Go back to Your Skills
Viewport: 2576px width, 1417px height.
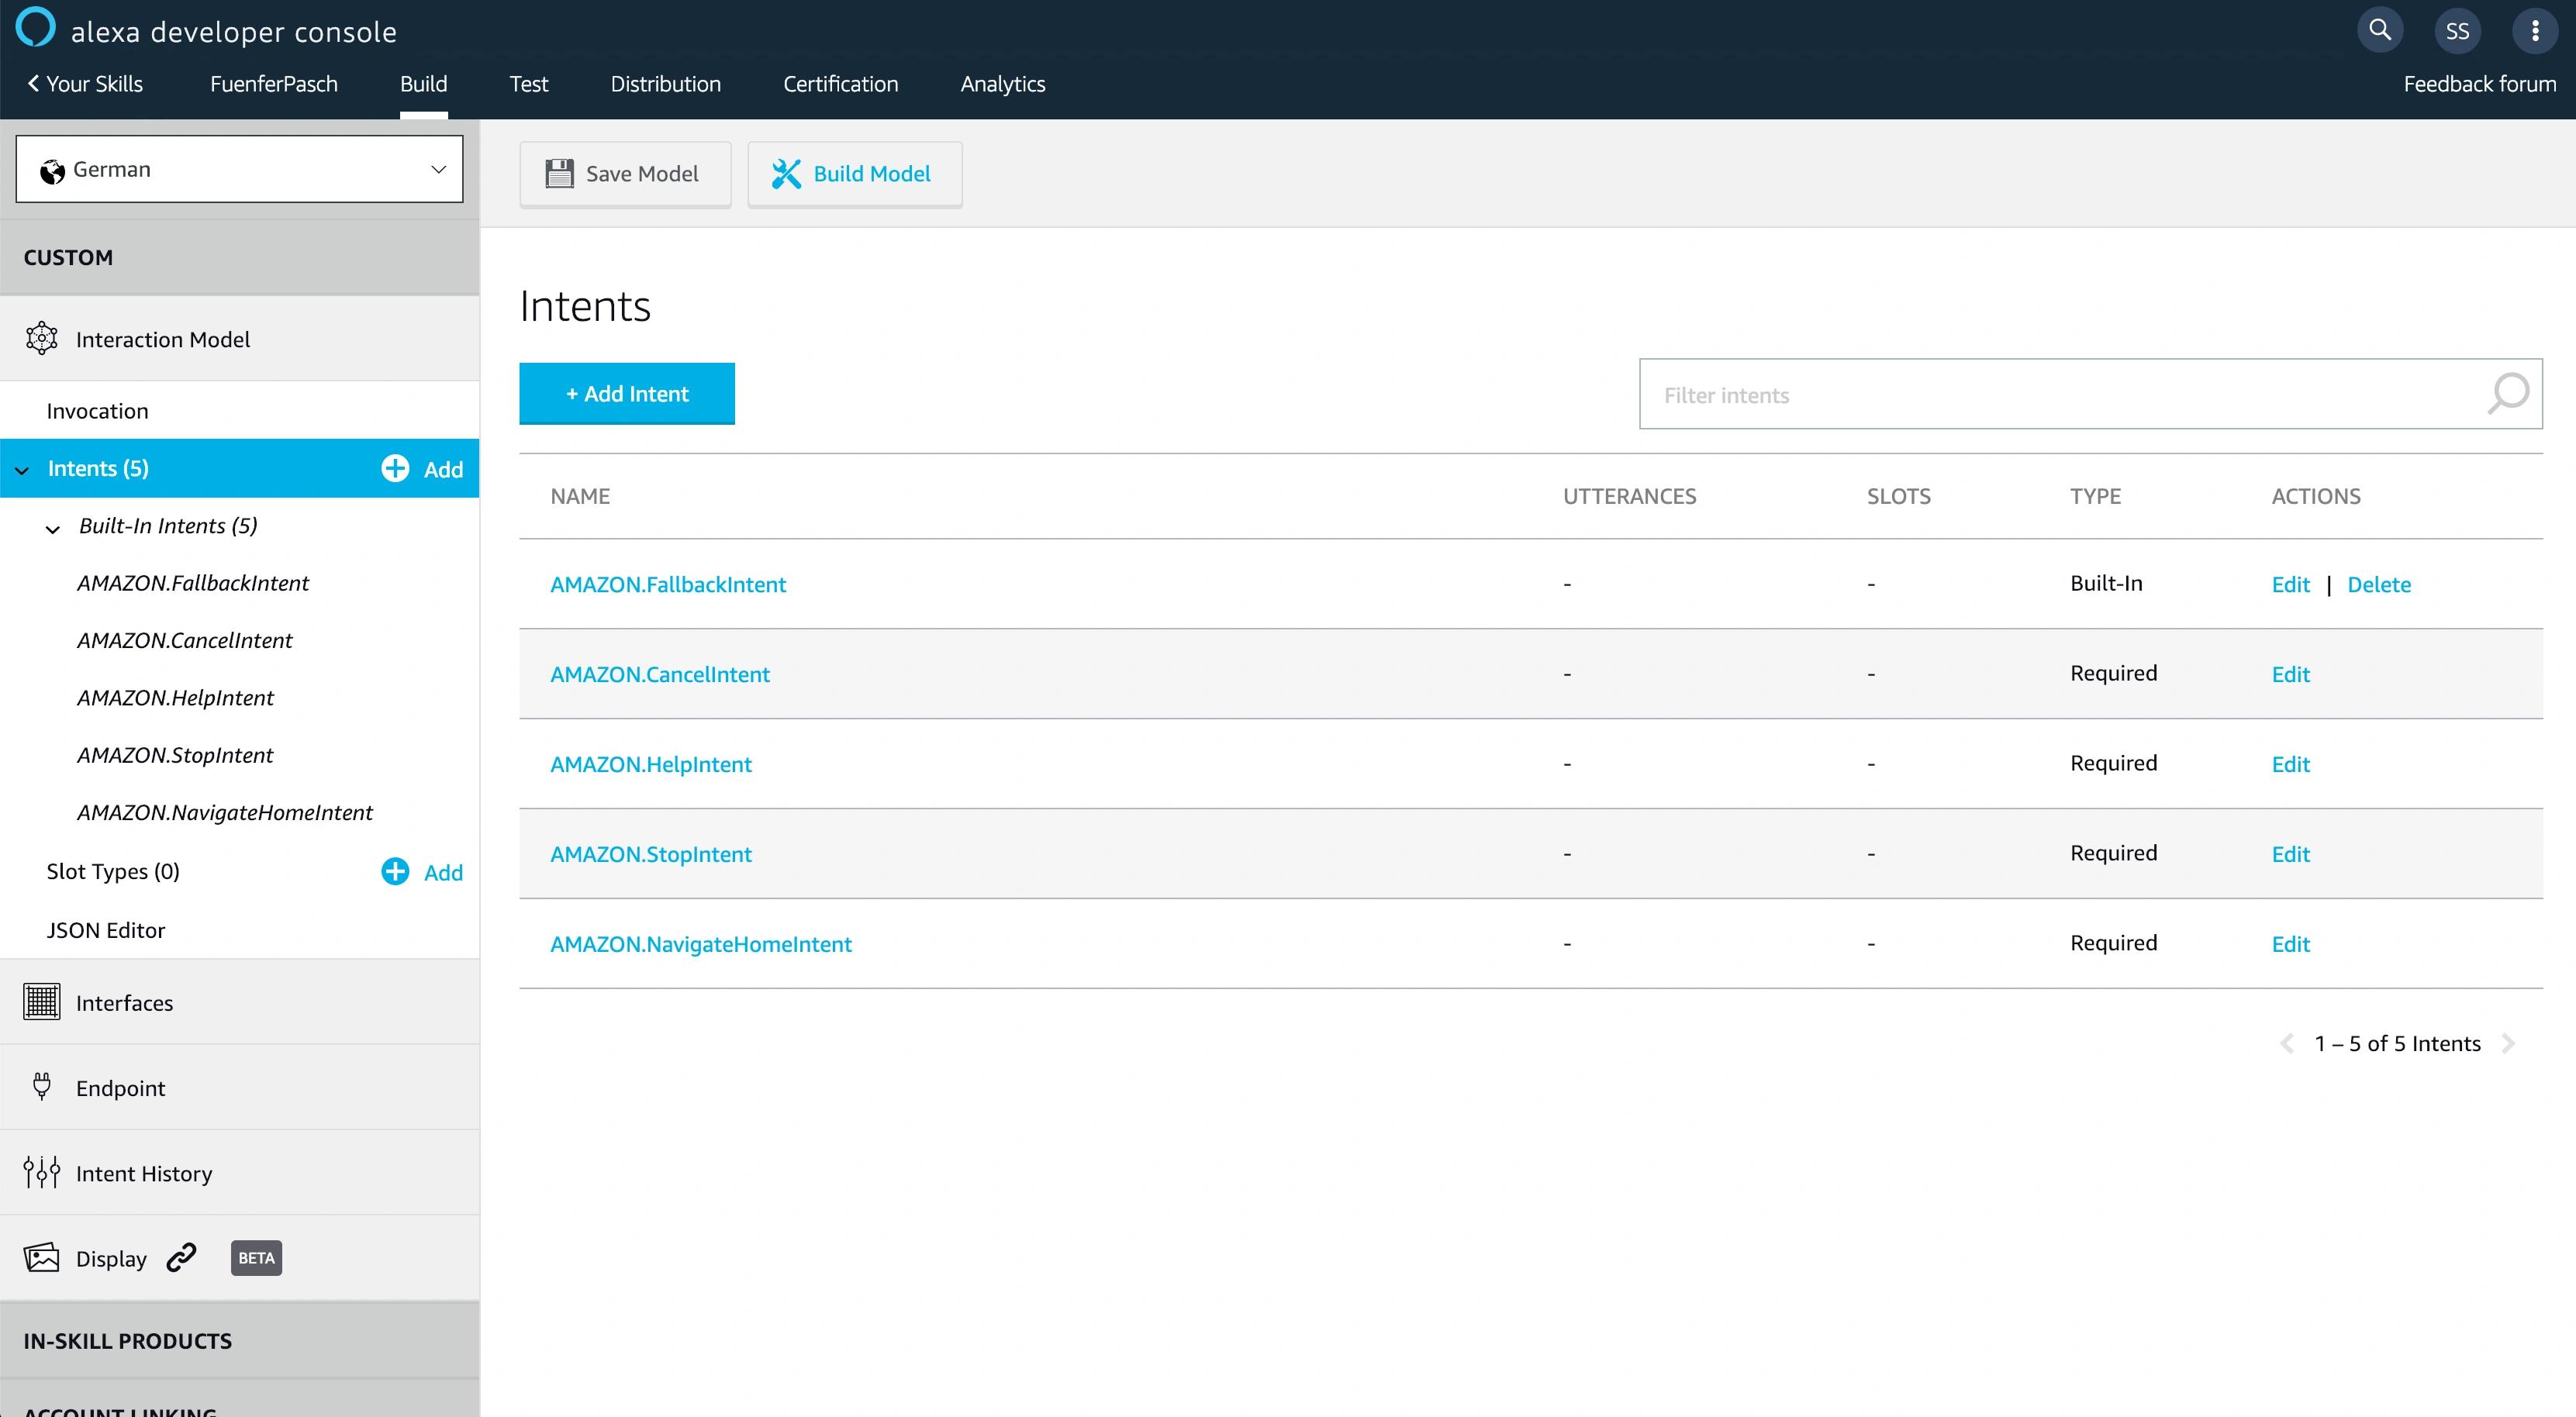coord(85,84)
